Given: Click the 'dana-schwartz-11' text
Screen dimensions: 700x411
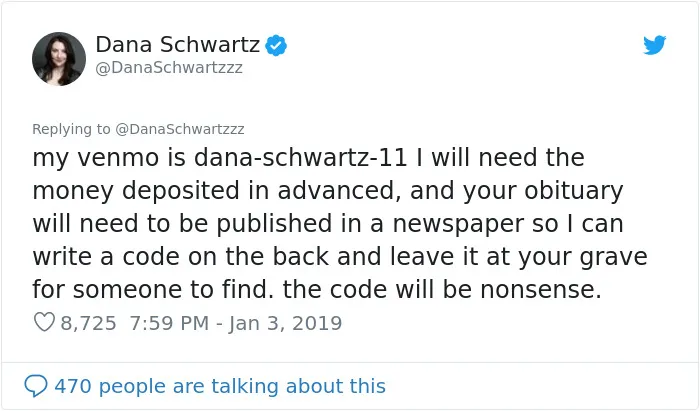Looking at the screenshot, I should tap(300, 158).
